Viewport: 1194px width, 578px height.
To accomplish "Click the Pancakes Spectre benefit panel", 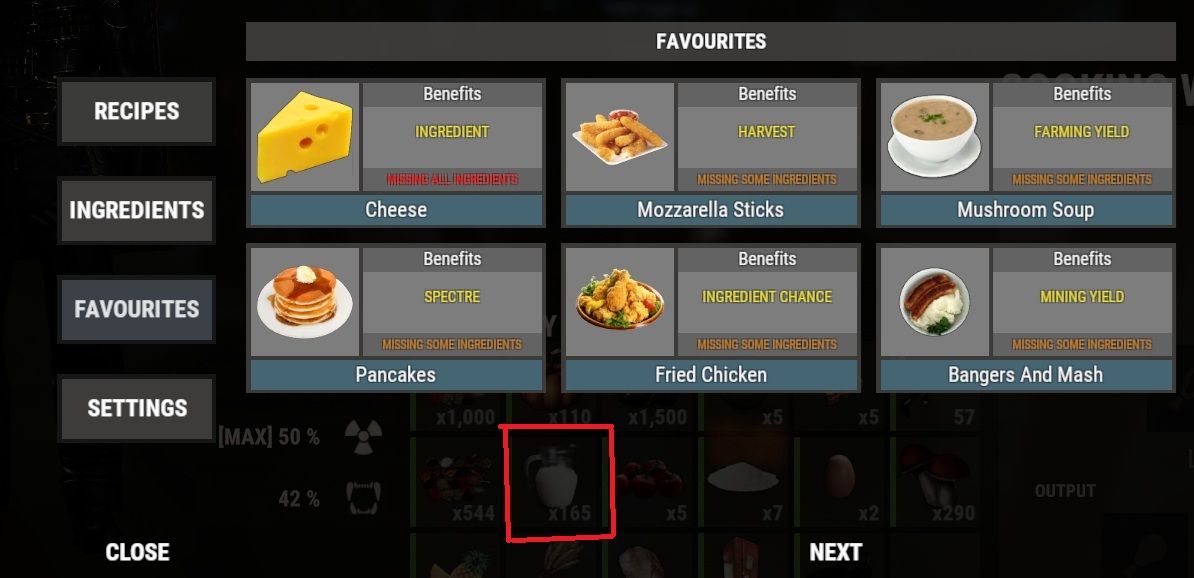I will pos(452,302).
